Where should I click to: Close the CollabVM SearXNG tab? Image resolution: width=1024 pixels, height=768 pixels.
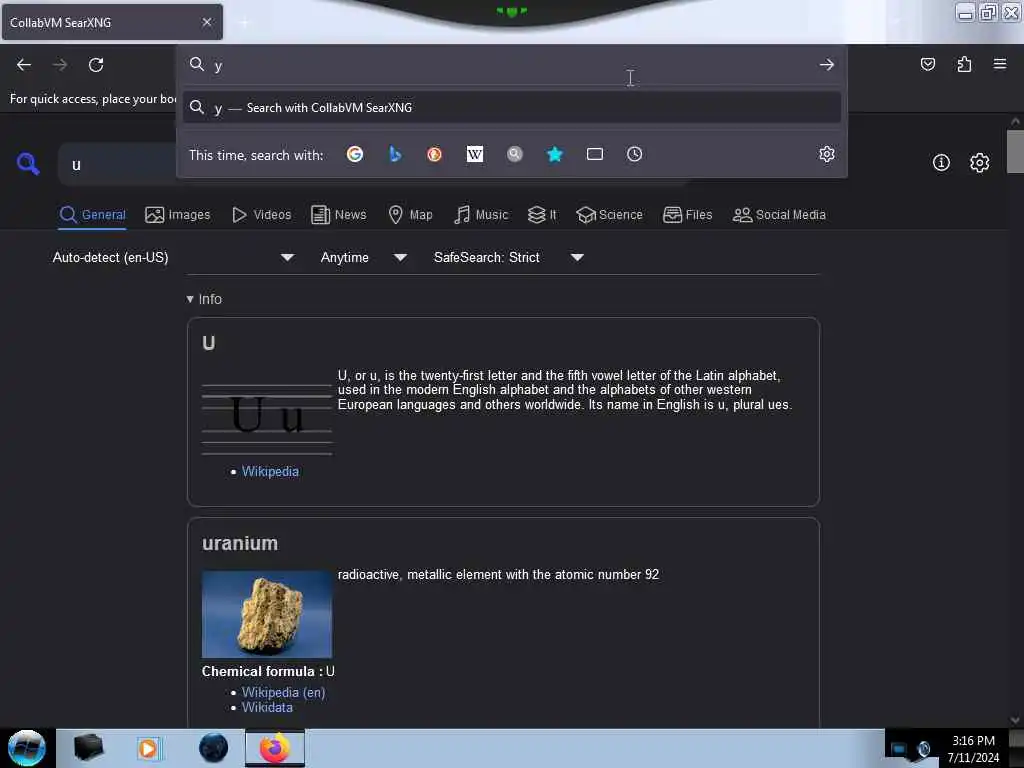point(206,22)
